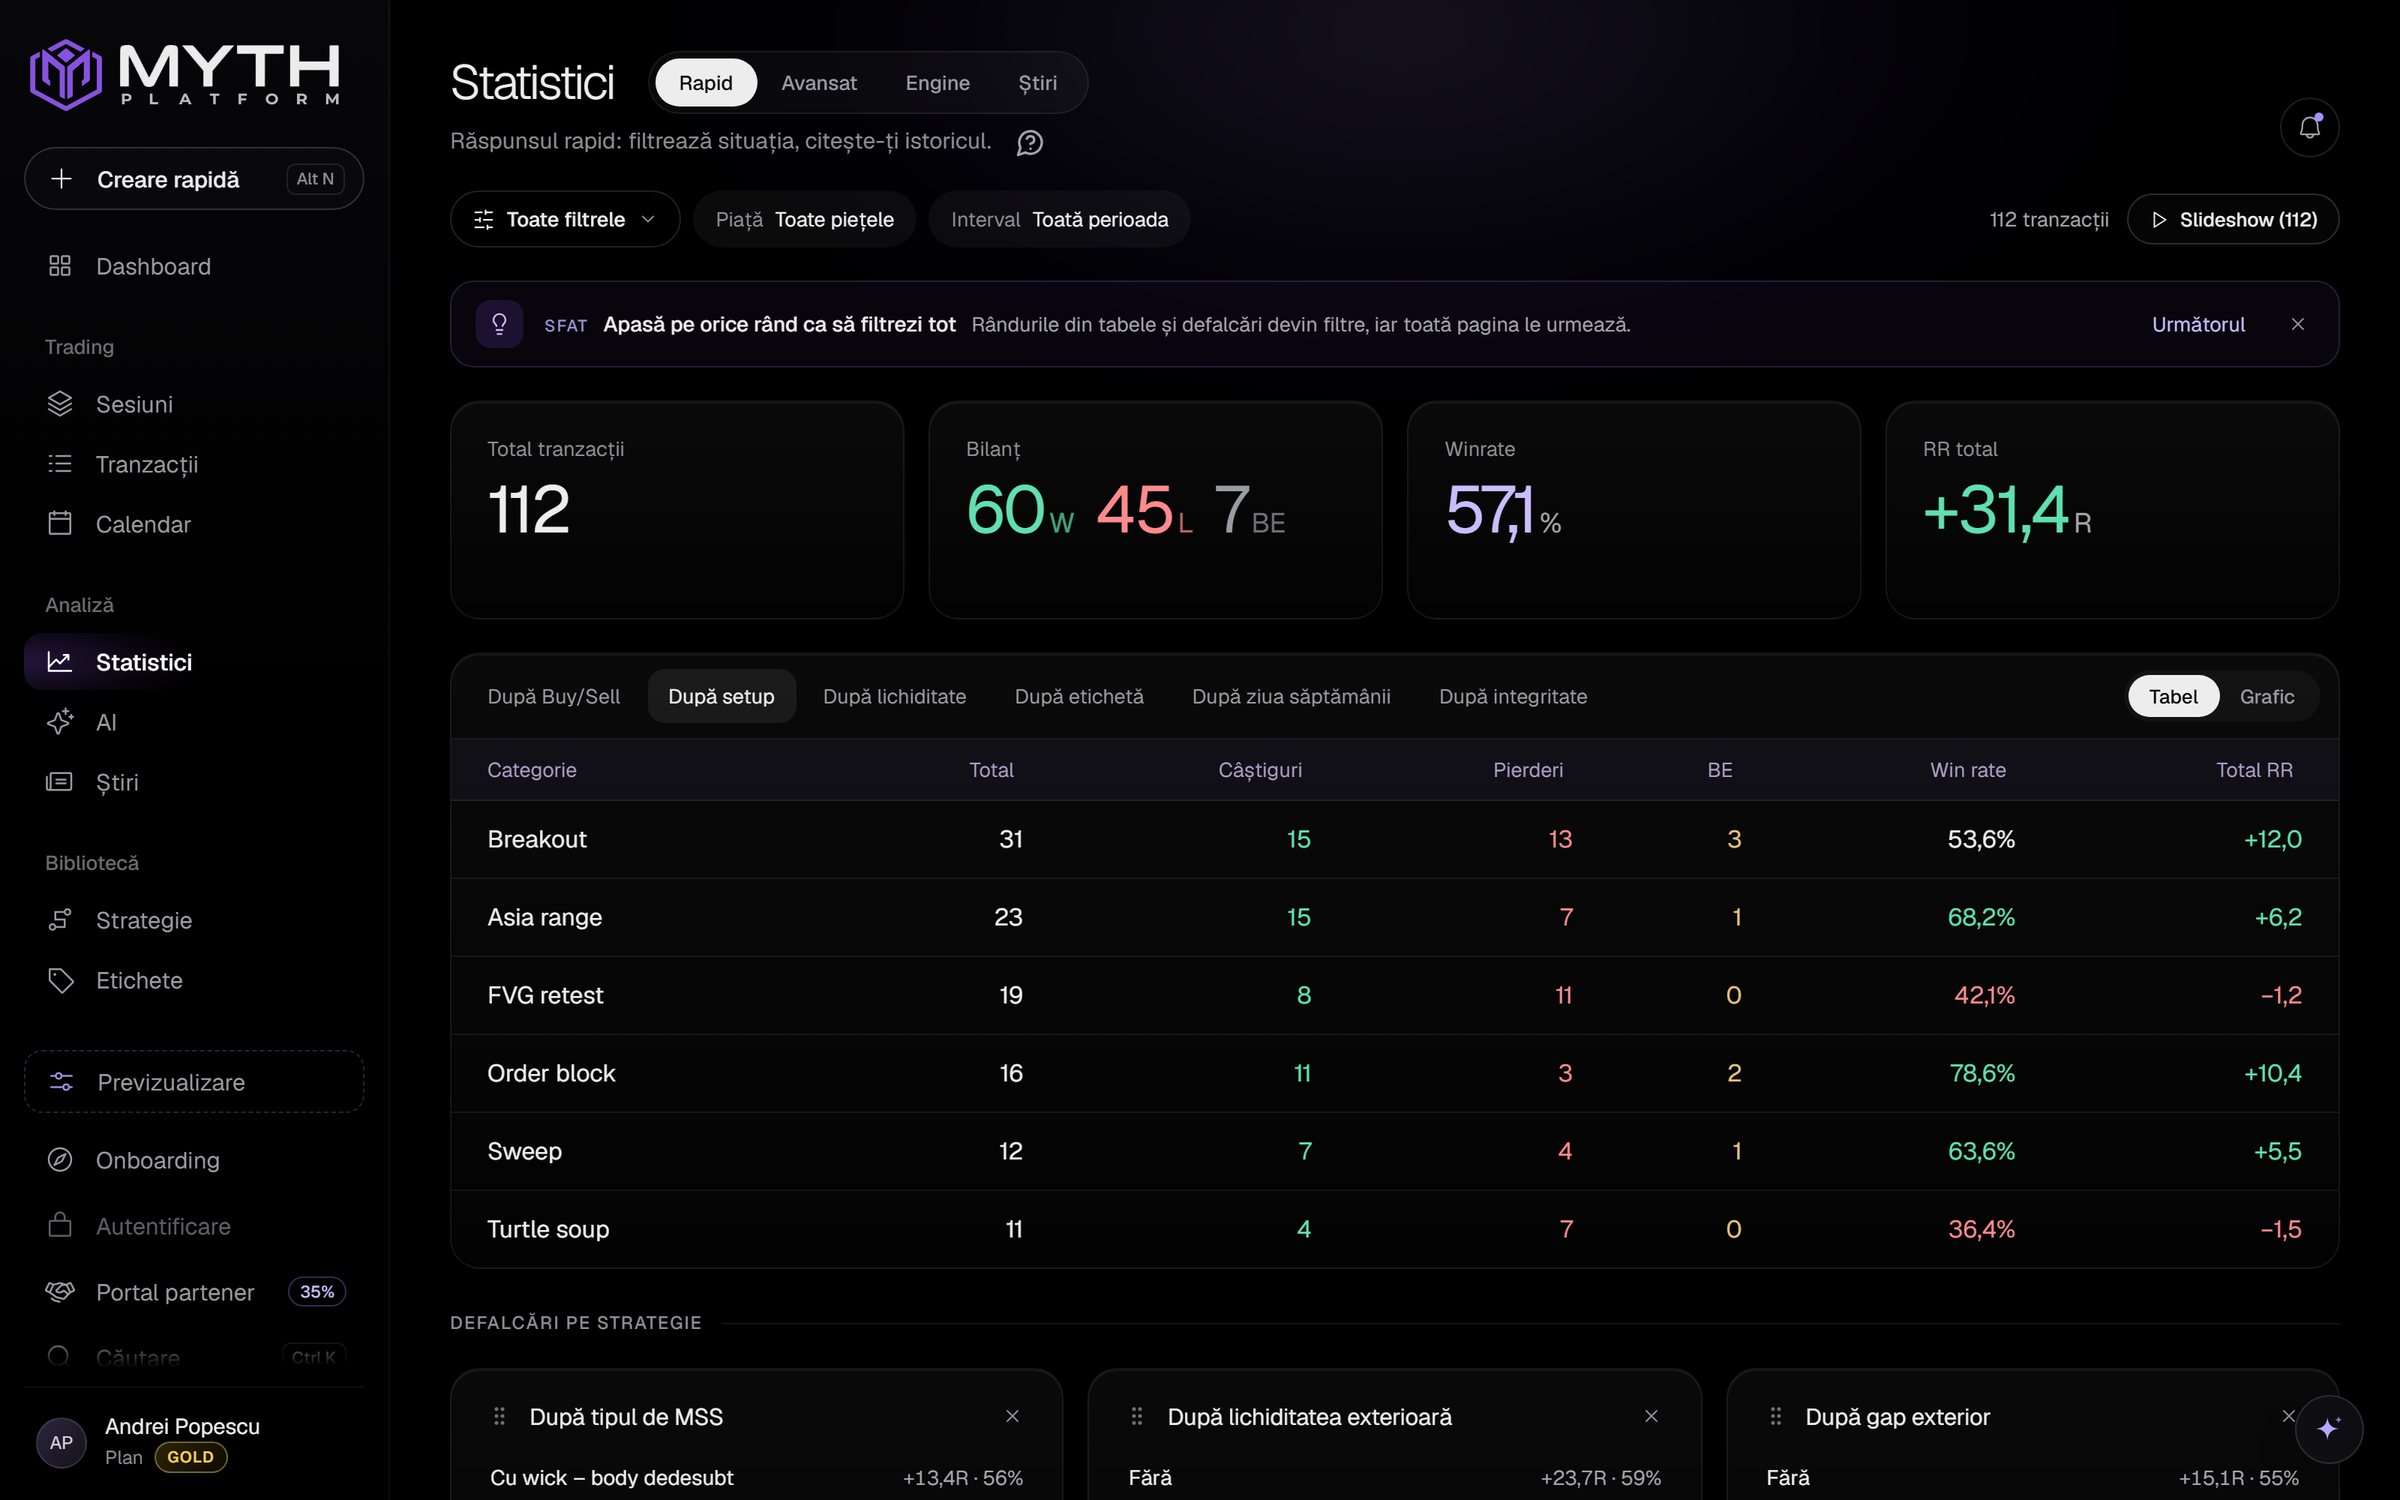The width and height of the screenshot is (2400, 1500).
Task: Close the După lichiditatea exterioară card
Action: tap(1651, 1416)
